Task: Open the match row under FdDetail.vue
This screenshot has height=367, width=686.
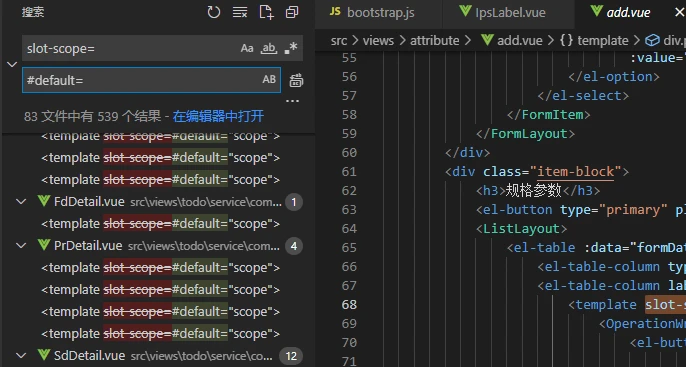Action: click(160, 224)
